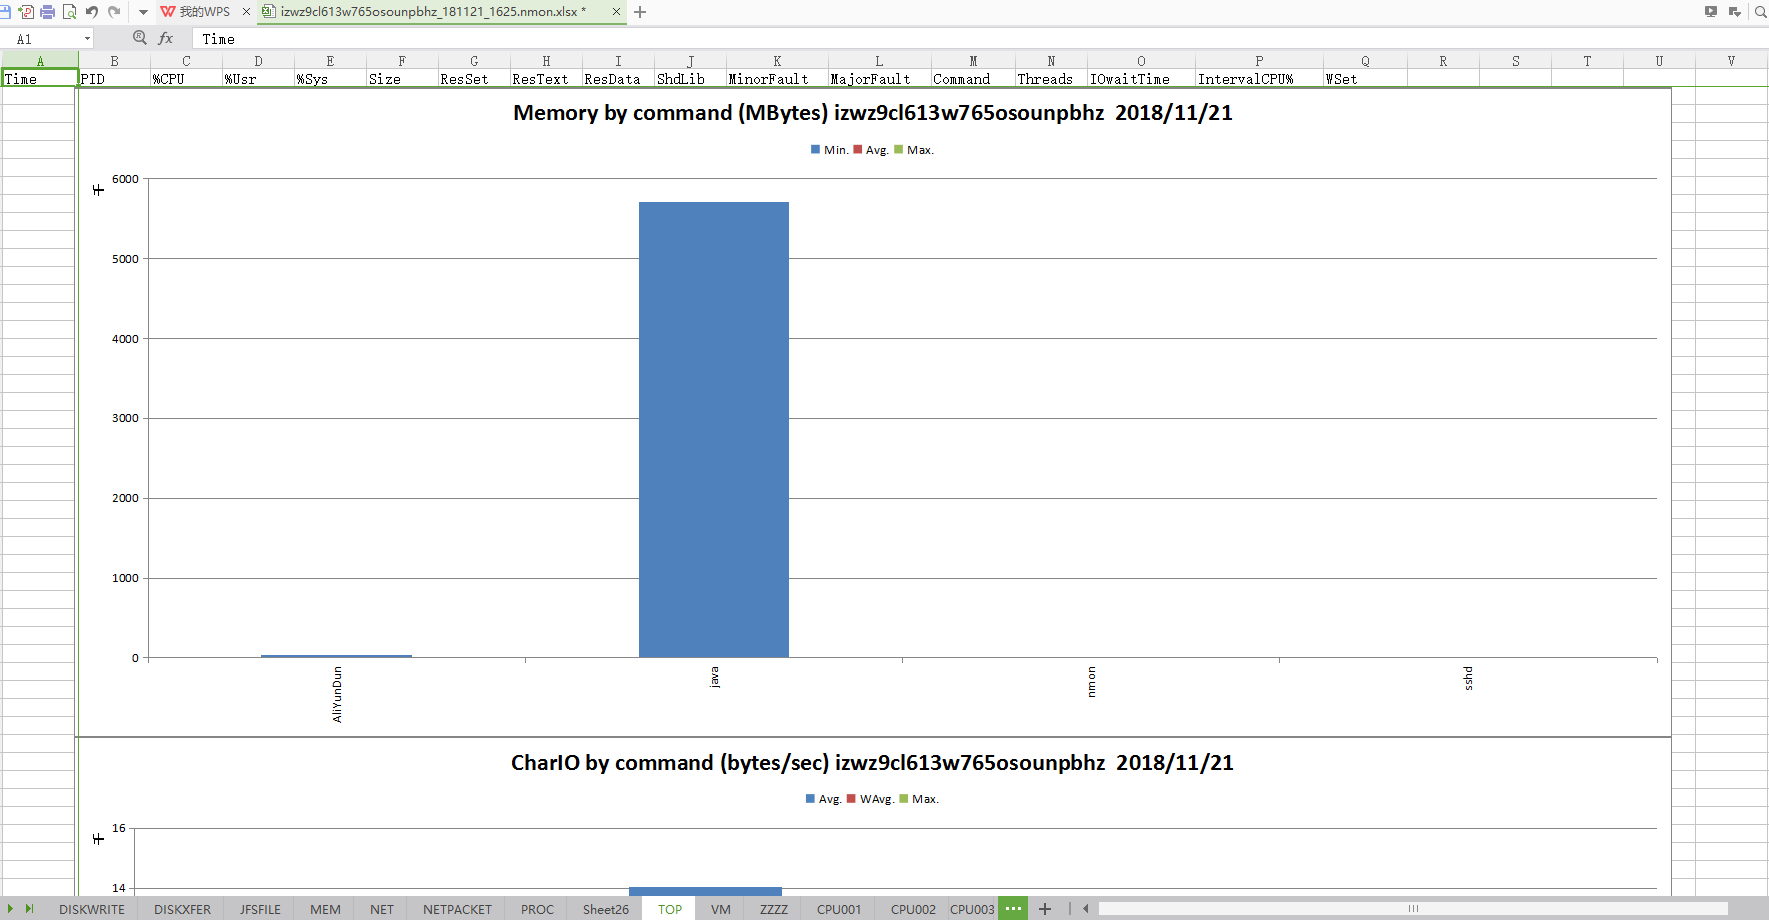Click the Print icon
The image size is (1769, 920).
47,12
